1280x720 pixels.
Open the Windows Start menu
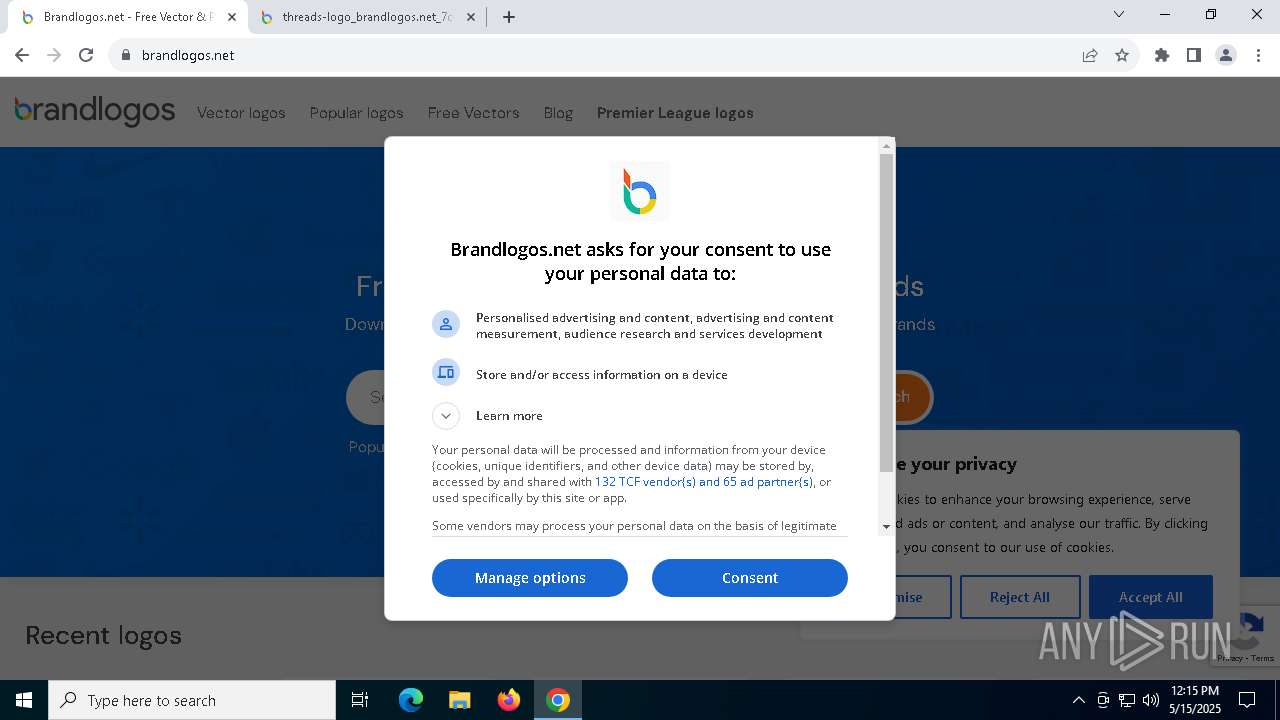pyautogui.click(x=24, y=700)
